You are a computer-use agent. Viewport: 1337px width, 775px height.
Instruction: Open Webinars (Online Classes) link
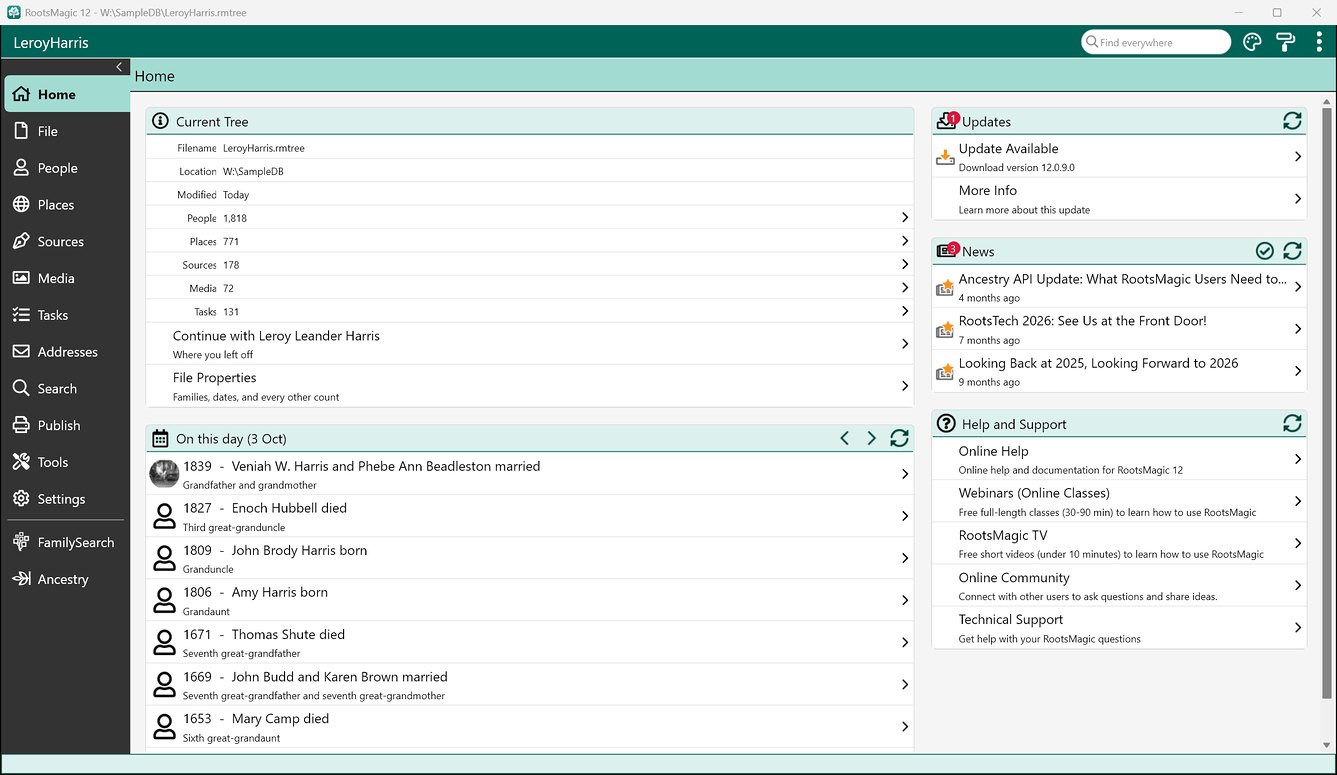pos(1119,501)
